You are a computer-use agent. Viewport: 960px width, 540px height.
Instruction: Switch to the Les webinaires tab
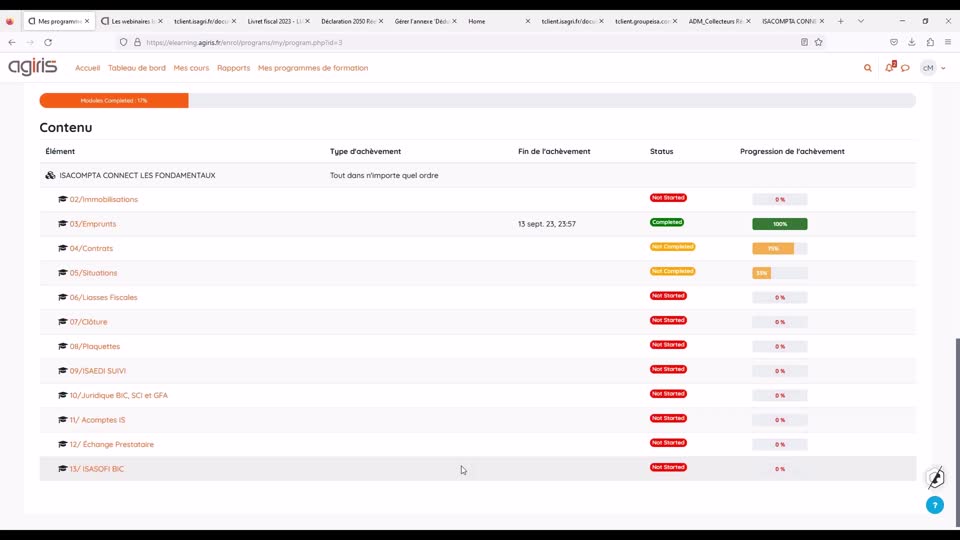click(132, 21)
